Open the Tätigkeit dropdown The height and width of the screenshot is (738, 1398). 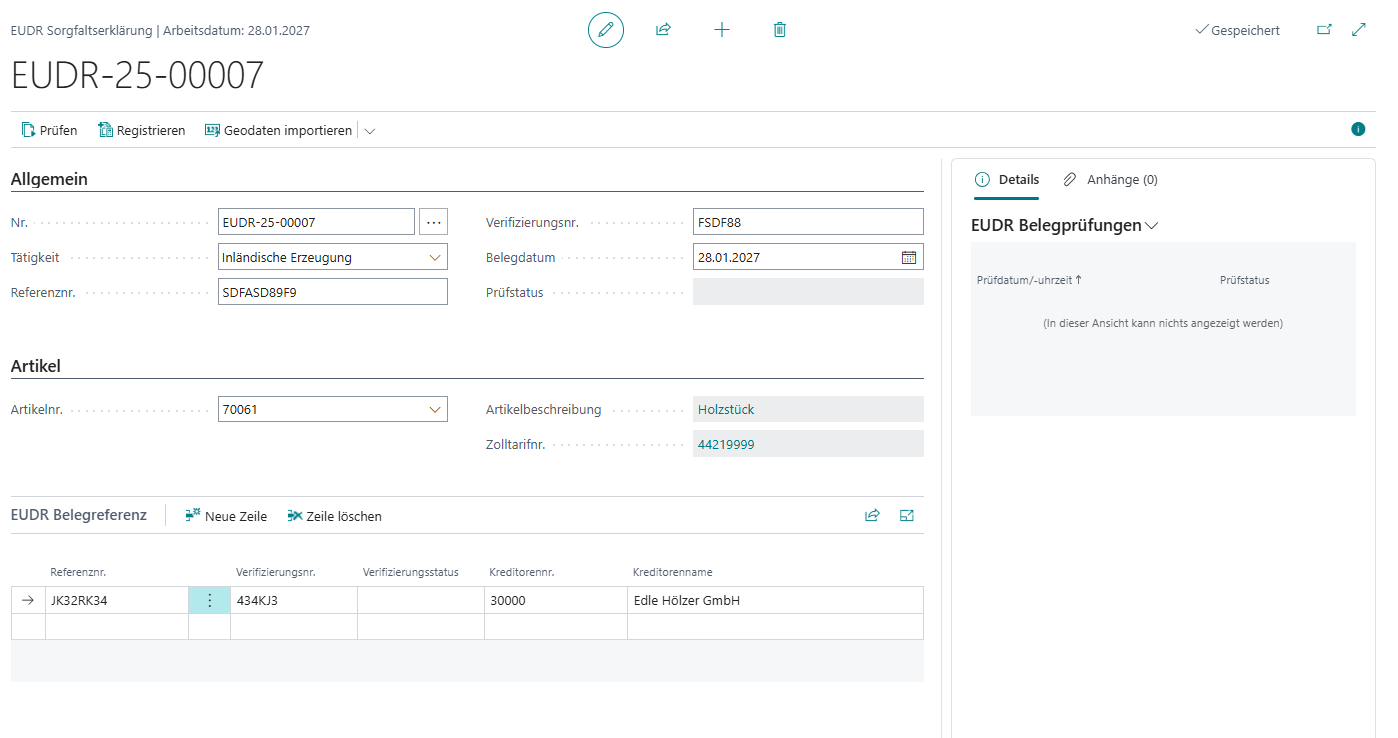pyautogui.click(x=435, y=257)
